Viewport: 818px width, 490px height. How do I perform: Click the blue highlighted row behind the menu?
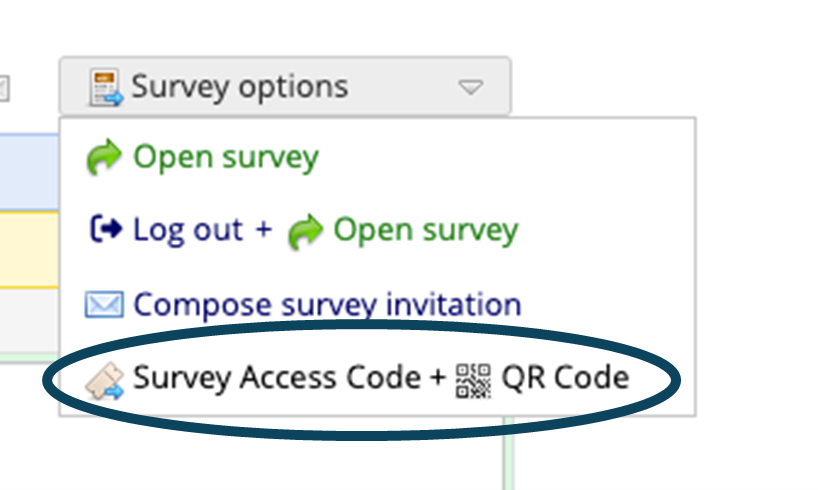pyautogui.click(x=29, y=172)
